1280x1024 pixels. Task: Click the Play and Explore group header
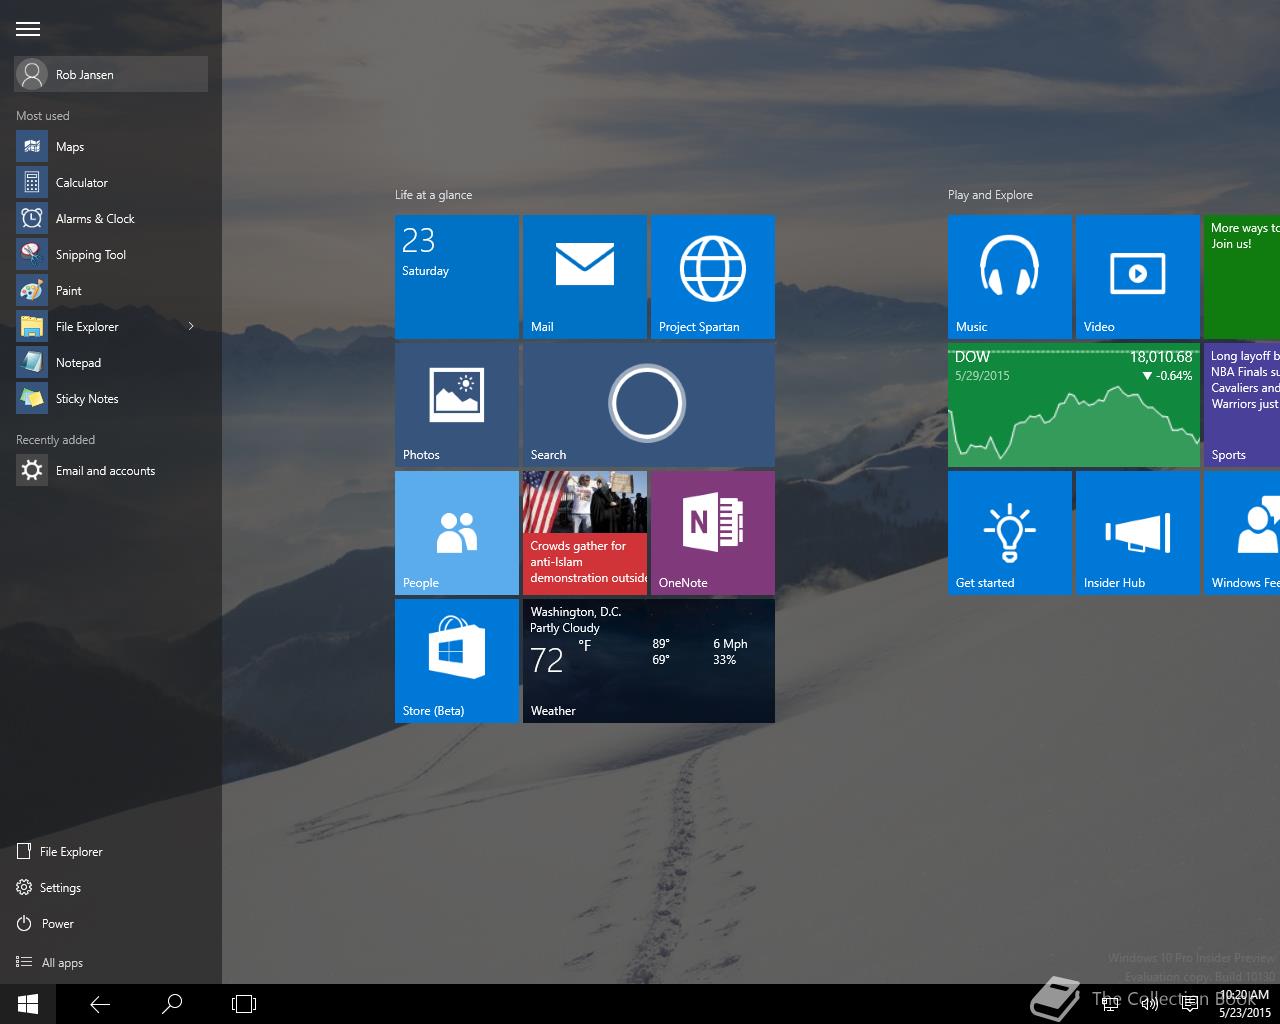click(x=990, y=195)
